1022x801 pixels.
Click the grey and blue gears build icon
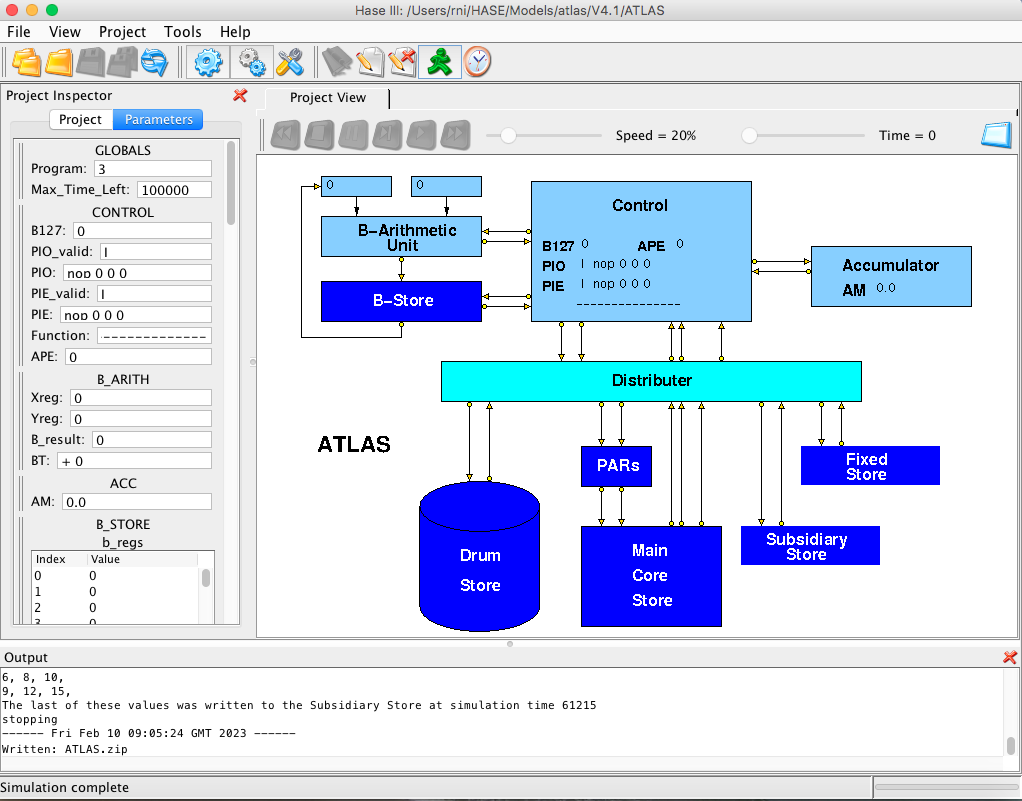[252, 63]
